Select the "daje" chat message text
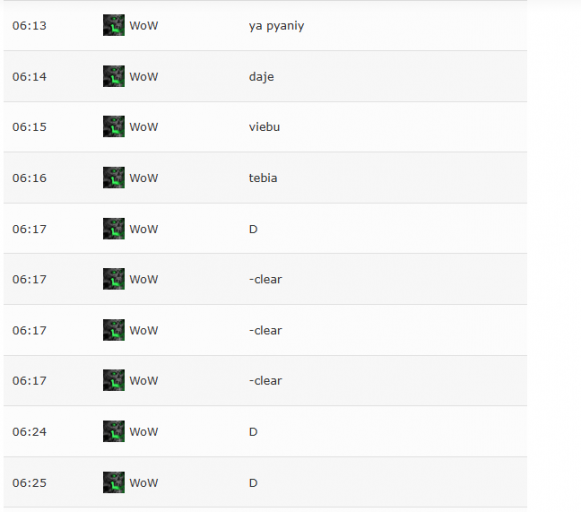Screen dimensions: 581x512 [262, 77]
